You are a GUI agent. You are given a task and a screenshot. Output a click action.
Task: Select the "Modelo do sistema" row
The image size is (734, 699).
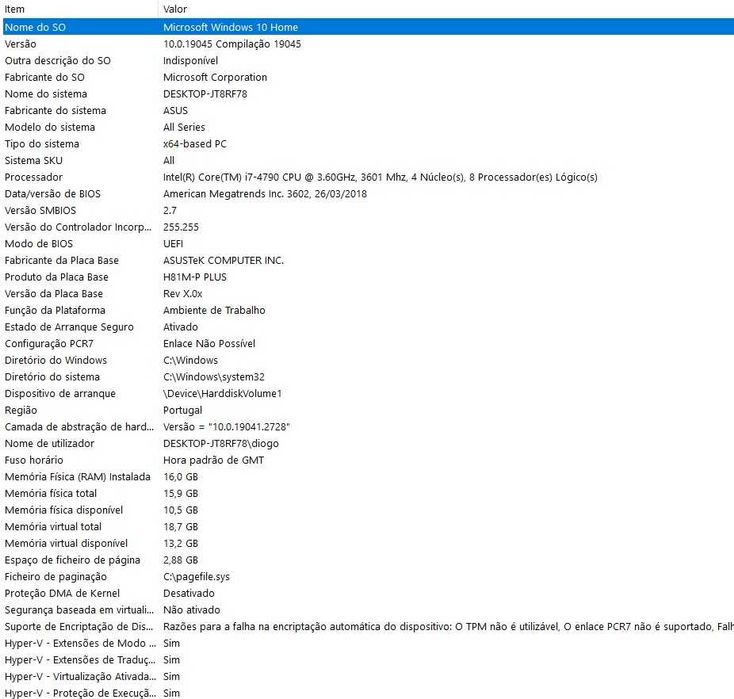pos(368,127)
